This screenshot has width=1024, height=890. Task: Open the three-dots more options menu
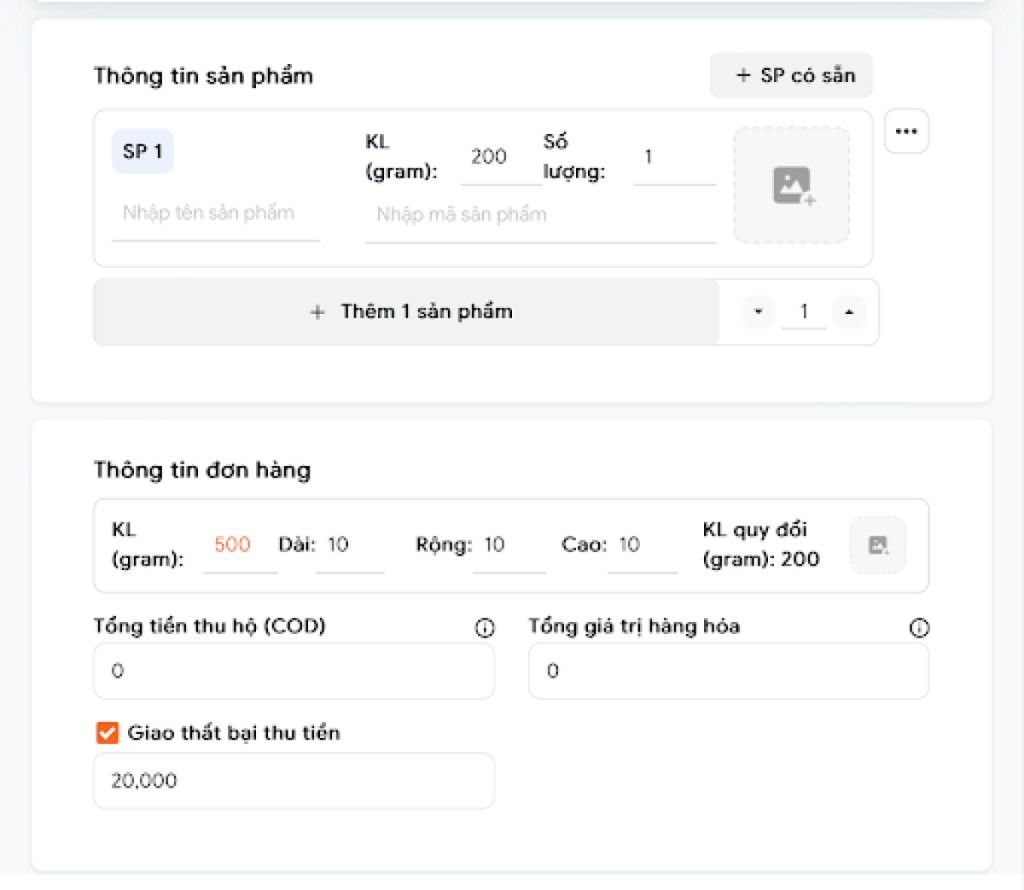(906, 131)
